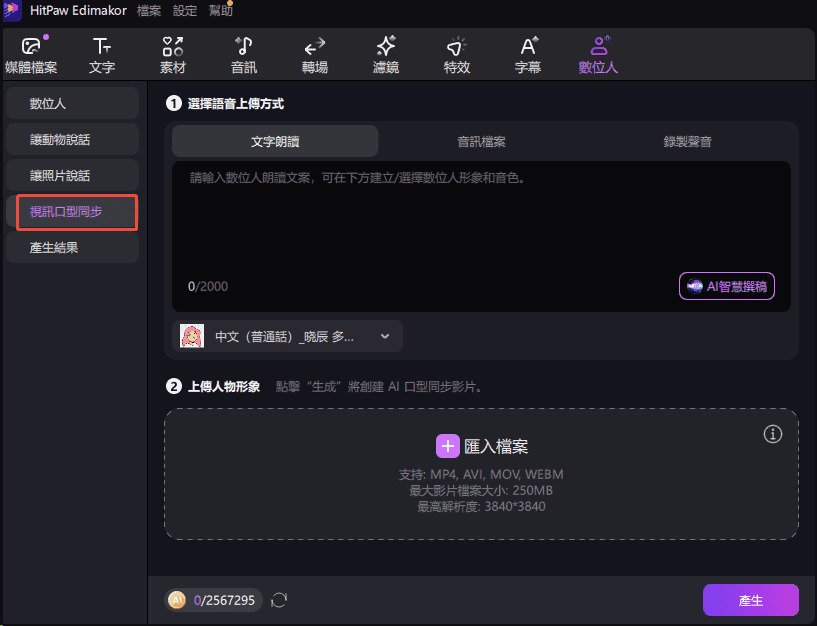
Task: Click the AI智慧撰稿 button
Action: pos(727,286)
